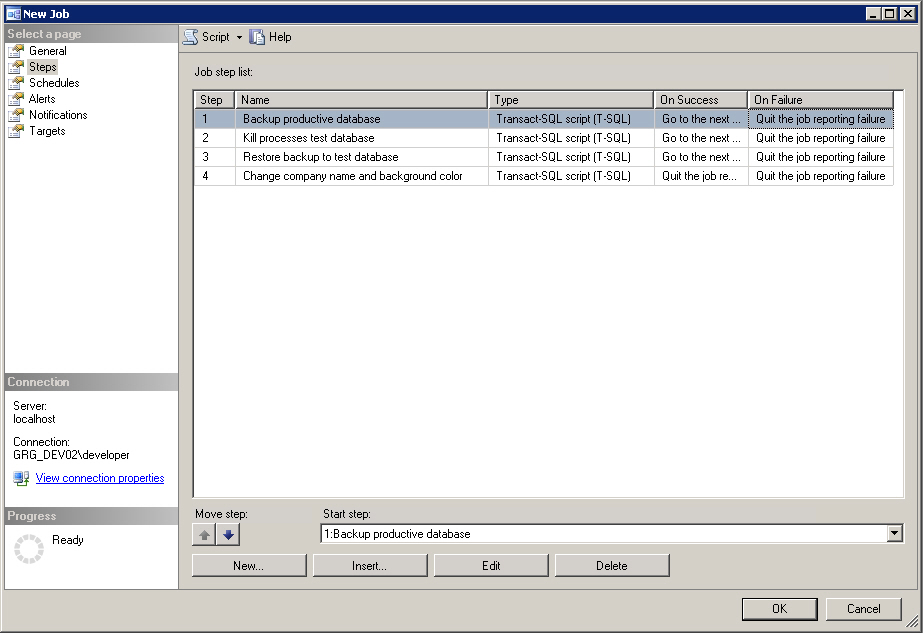The height and width of the screenshot is (633, 923).
Task: Click the General page icon
Action: pyautogui.click(x=16, y=51)
